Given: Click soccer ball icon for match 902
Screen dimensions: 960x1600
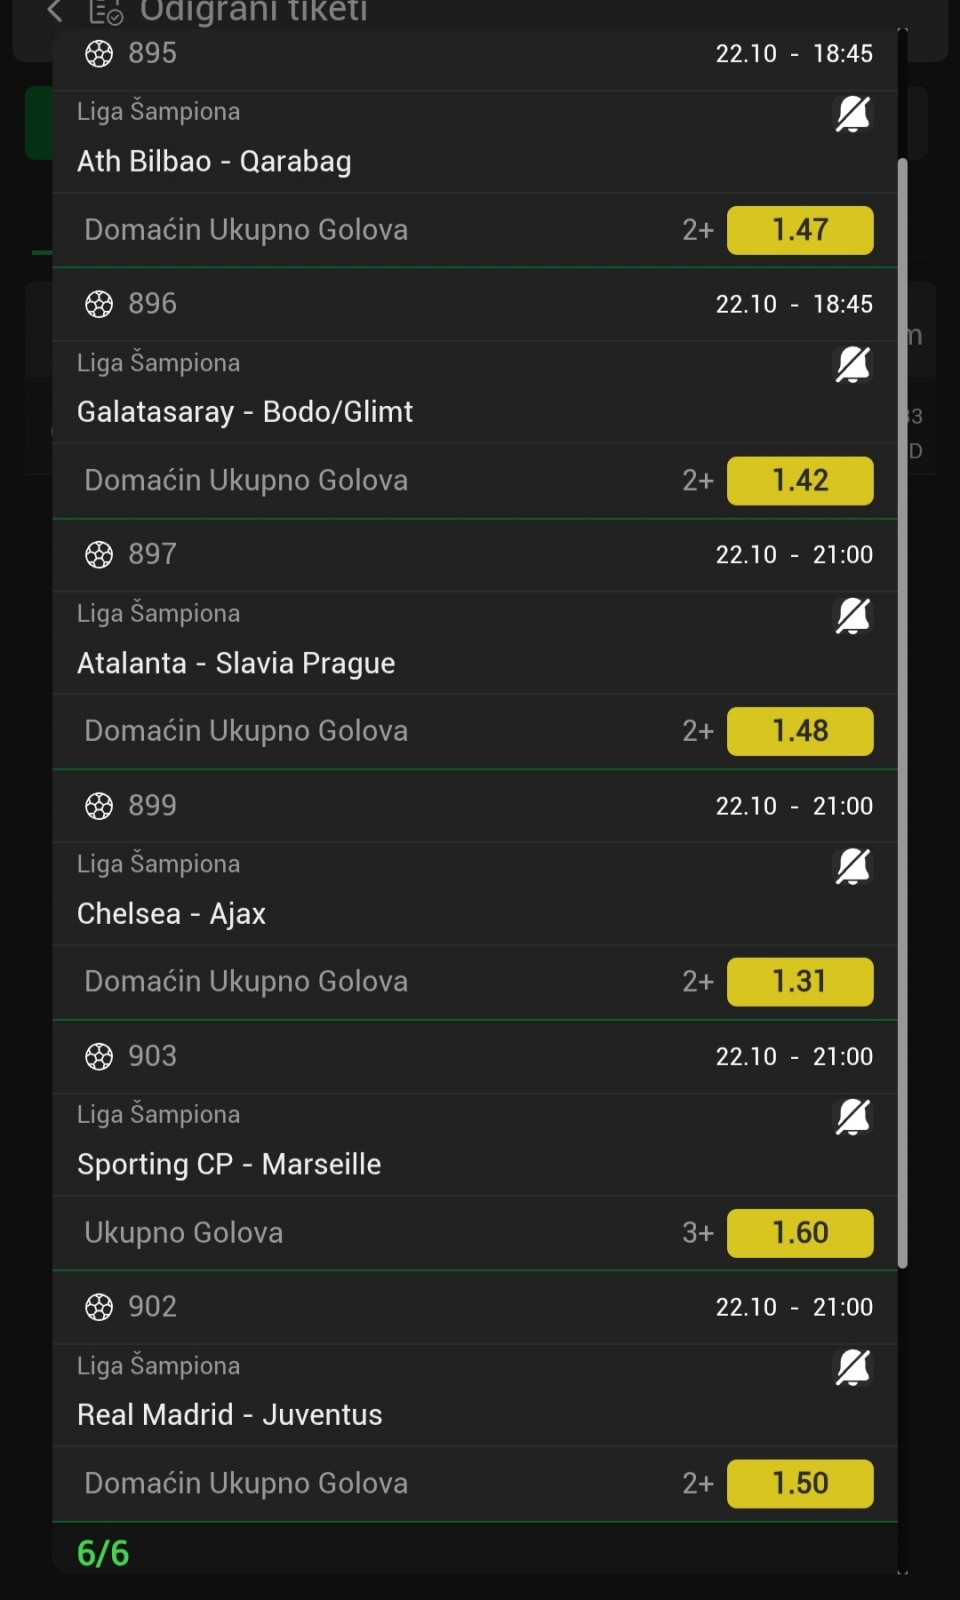Looking at the screenshot, I should click(x=99, y=1307).
